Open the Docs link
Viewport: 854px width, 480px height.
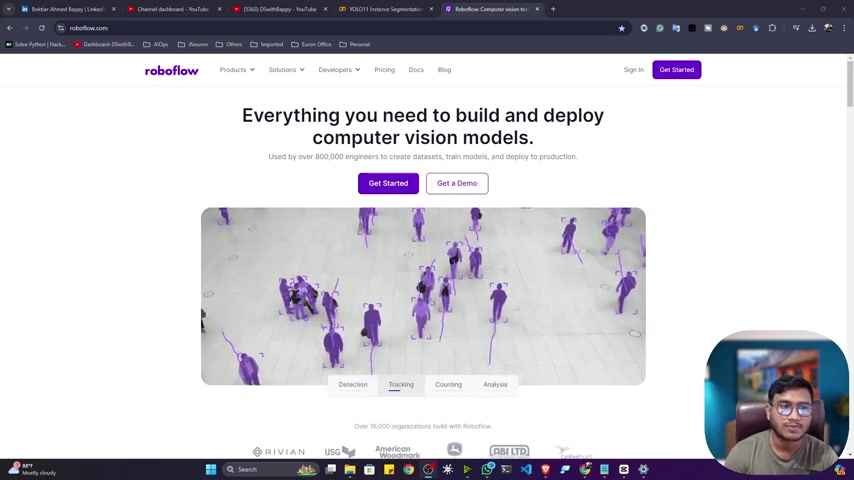416,70
